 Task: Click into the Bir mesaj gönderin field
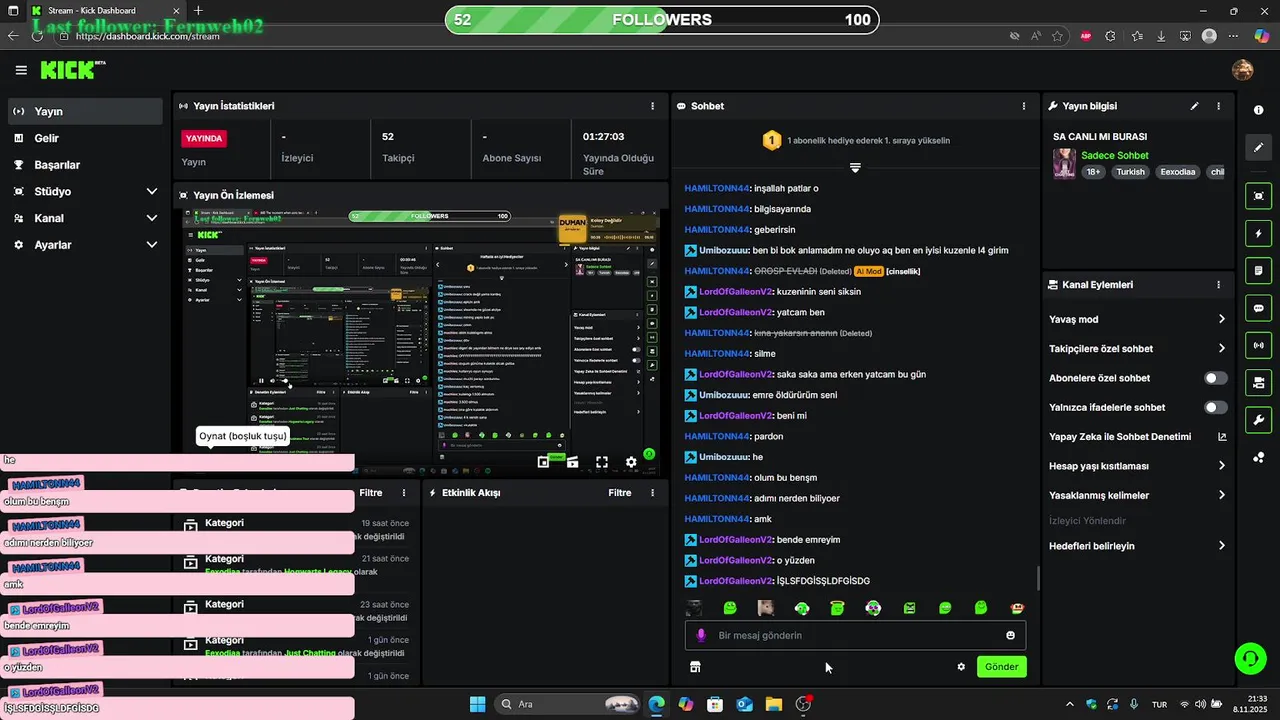coord(855,635)
